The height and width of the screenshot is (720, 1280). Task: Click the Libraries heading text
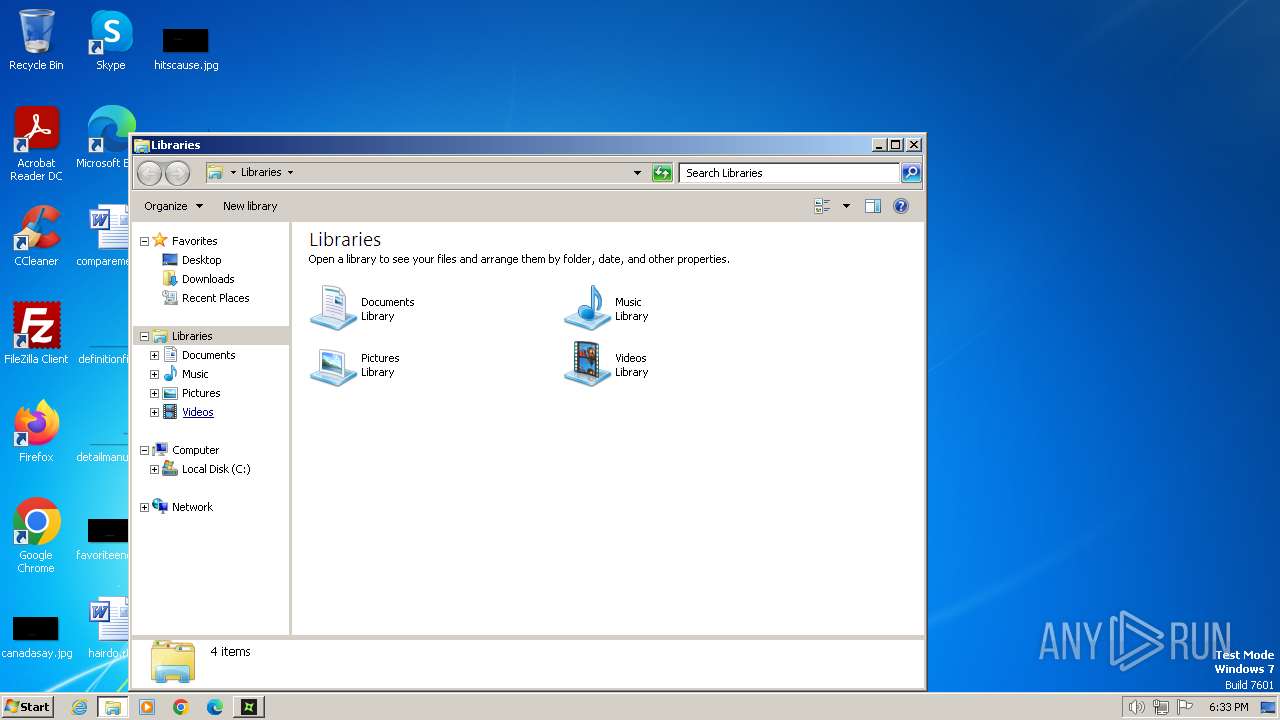click(x=345, y=240)
